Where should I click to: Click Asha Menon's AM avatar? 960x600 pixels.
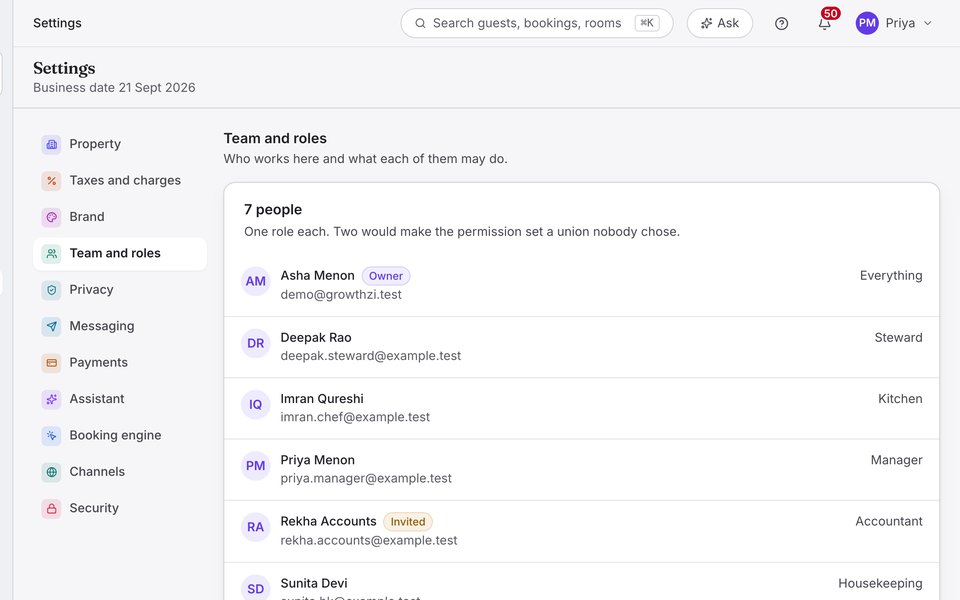[255, 282]
